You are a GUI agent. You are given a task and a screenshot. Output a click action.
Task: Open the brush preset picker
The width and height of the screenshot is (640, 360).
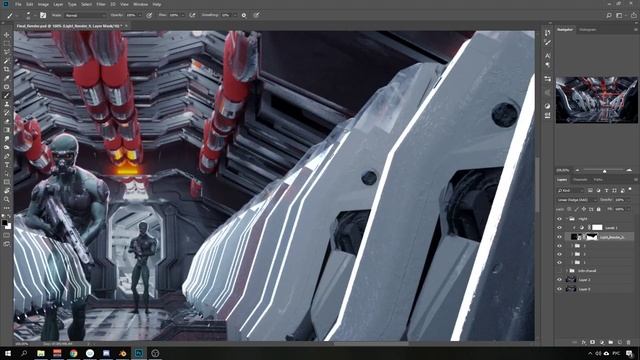(28, 15)
